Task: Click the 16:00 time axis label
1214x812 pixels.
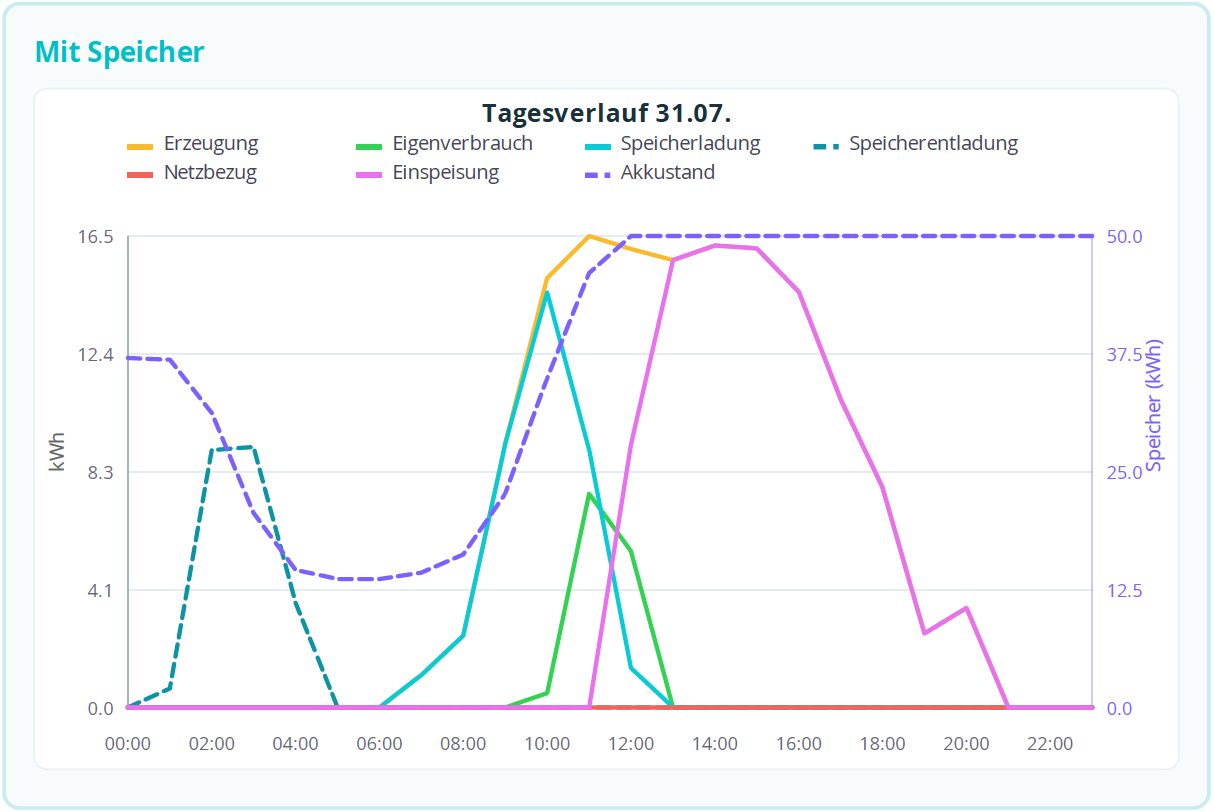Action: [x=800, y=744]
